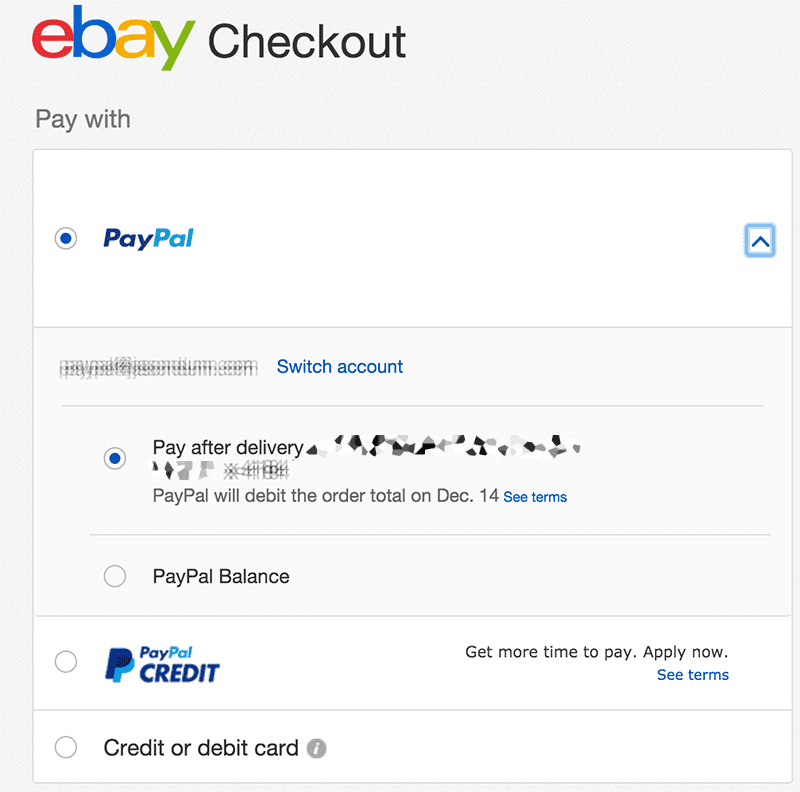Click the PayPal Credit logo

[162, 664]
